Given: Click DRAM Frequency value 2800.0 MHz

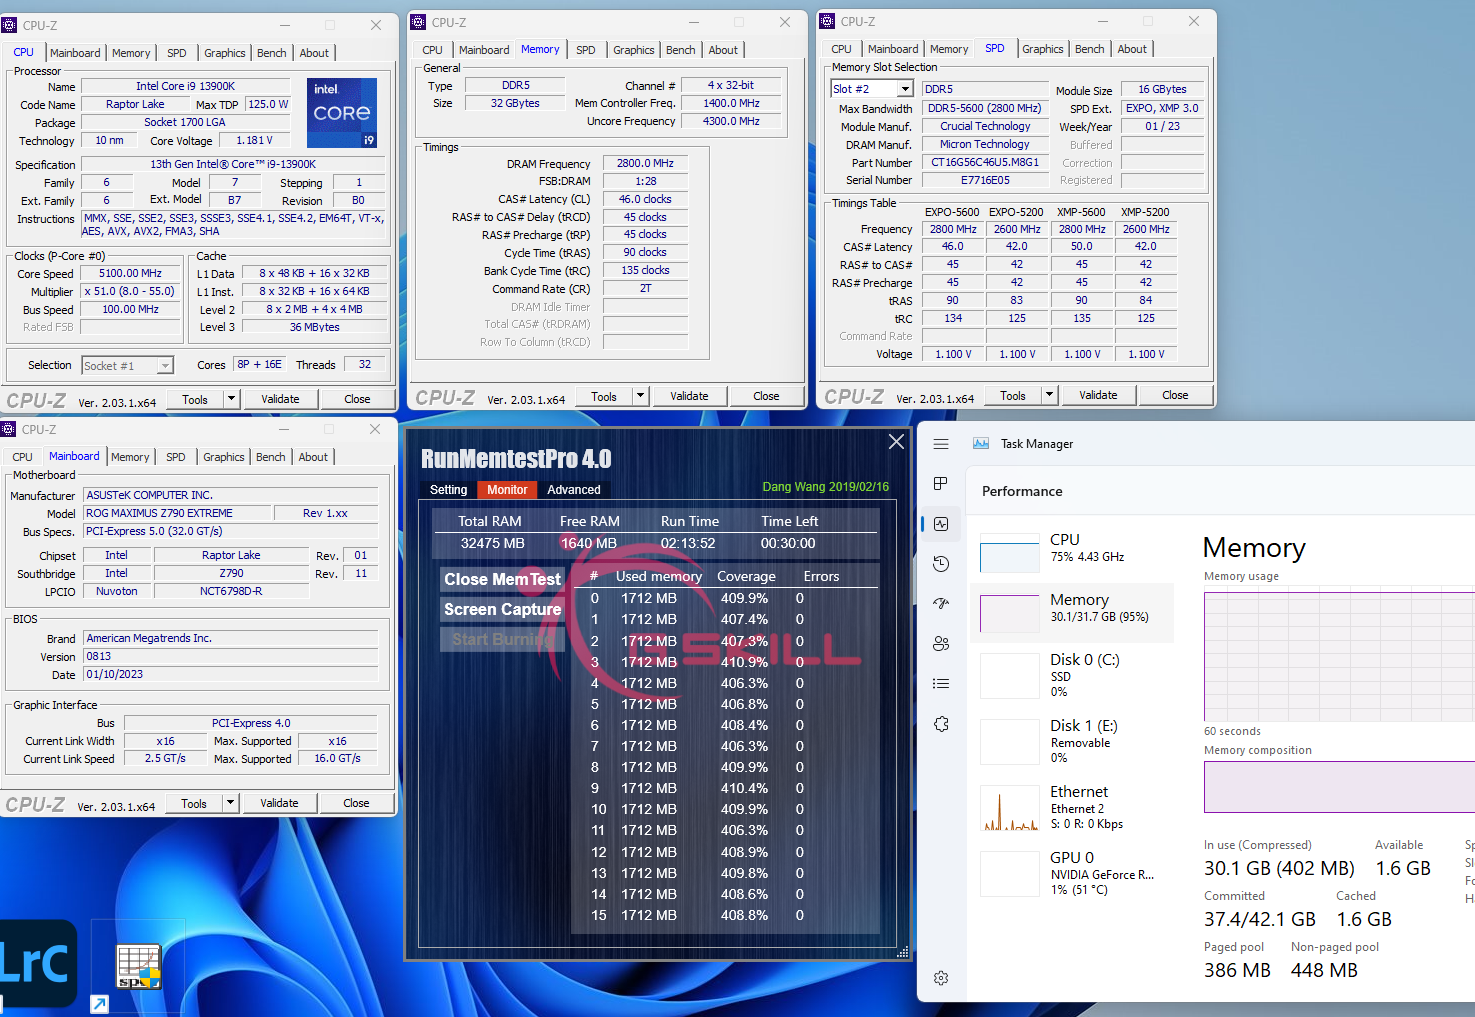Looking at the screenshot, I should 645,164.
